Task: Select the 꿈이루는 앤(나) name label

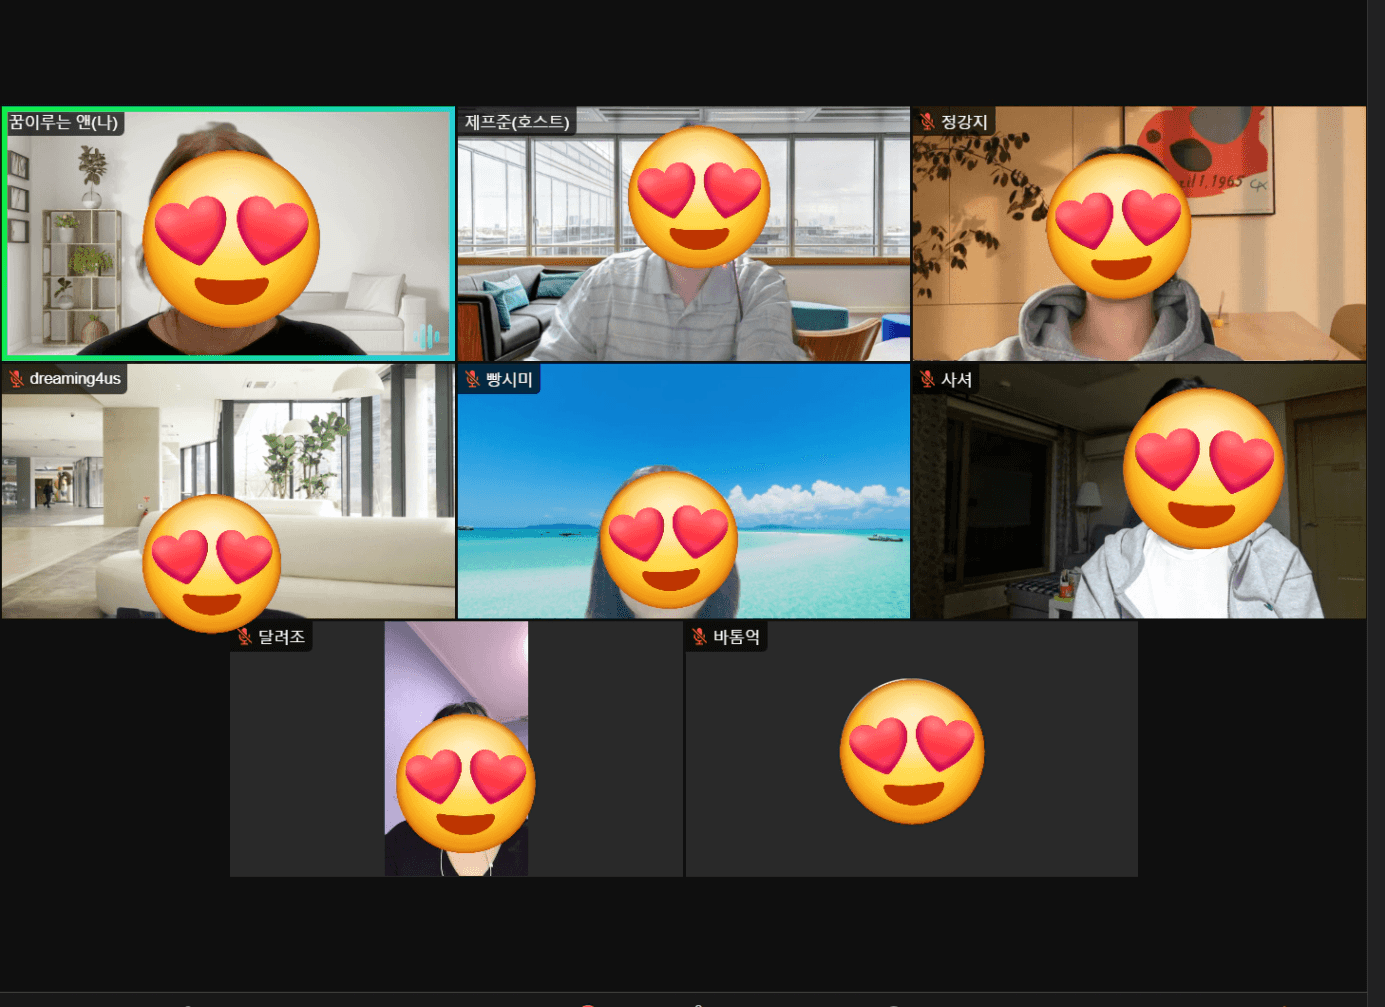Action: click(64, 122)
